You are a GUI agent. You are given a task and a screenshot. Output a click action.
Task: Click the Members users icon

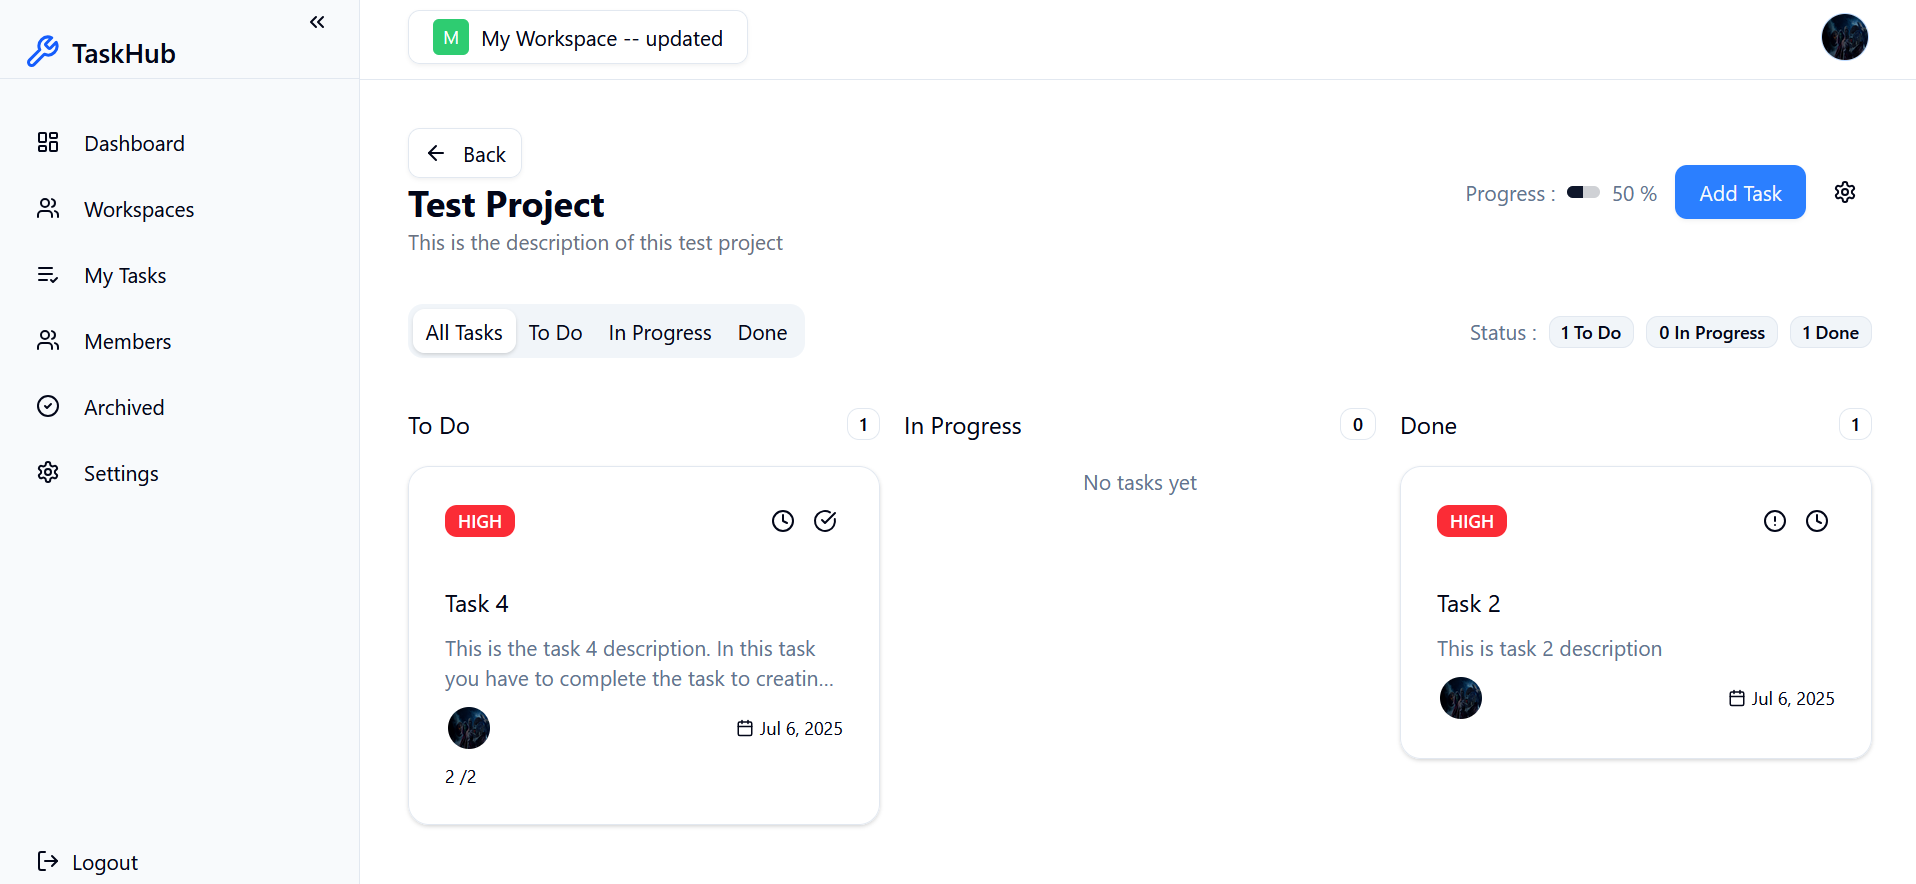[48, 340]
